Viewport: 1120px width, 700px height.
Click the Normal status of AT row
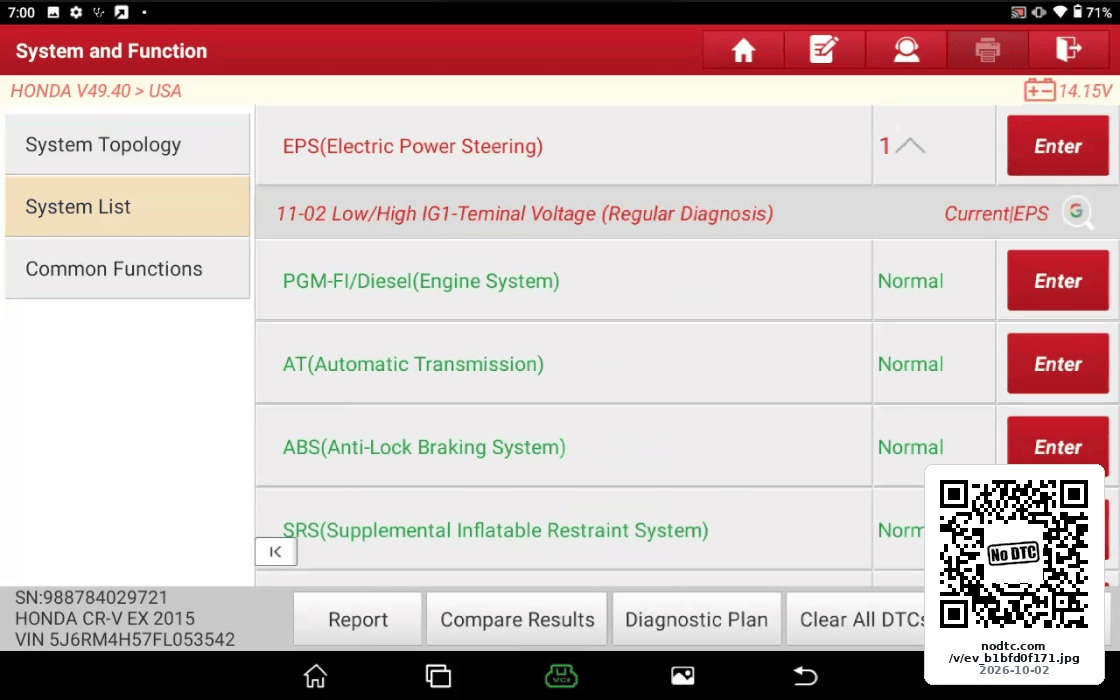click(x=911, y=364)
